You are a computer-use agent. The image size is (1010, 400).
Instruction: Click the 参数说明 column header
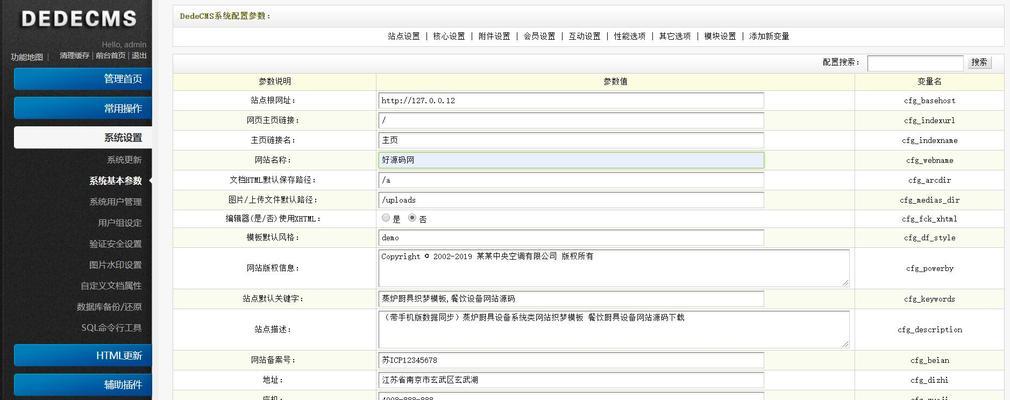[x=275, y=82]
